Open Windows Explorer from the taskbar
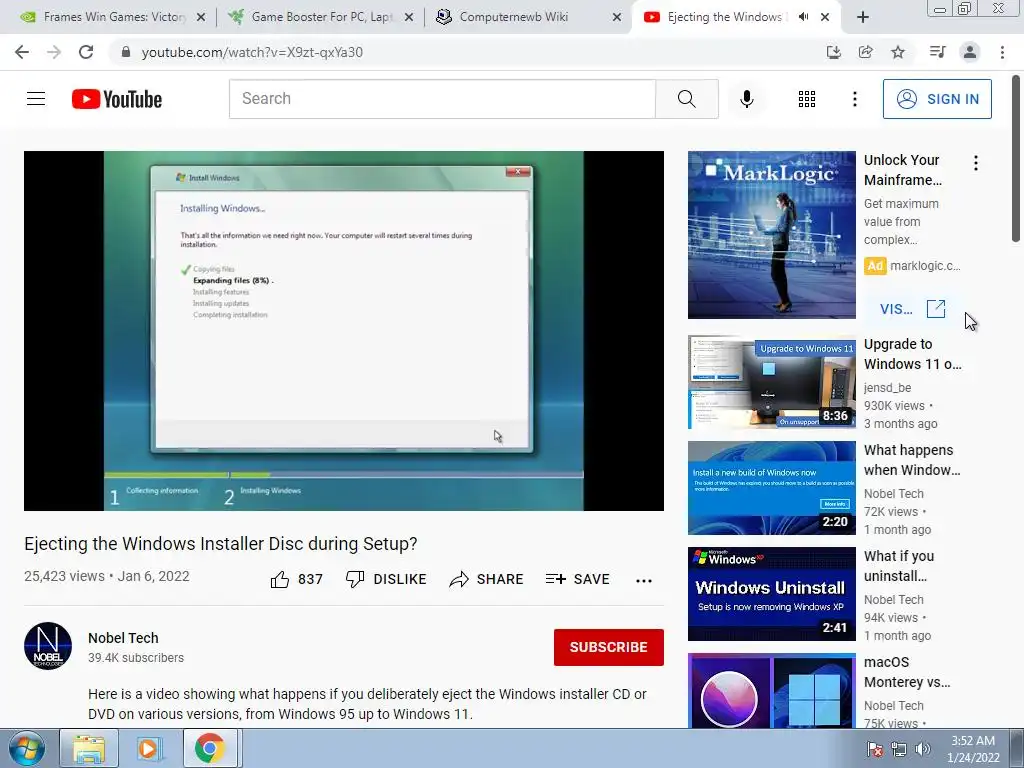 89,748
